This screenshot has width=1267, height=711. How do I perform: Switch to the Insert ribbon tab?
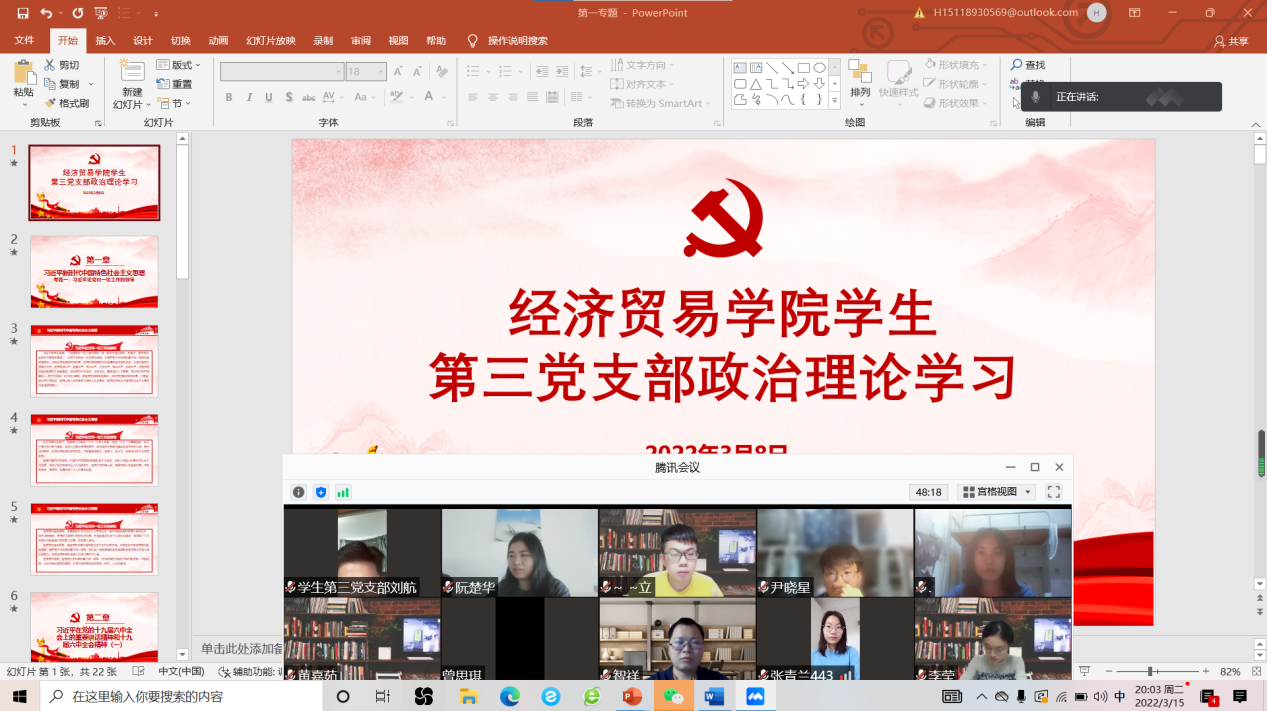pos(105,41)
